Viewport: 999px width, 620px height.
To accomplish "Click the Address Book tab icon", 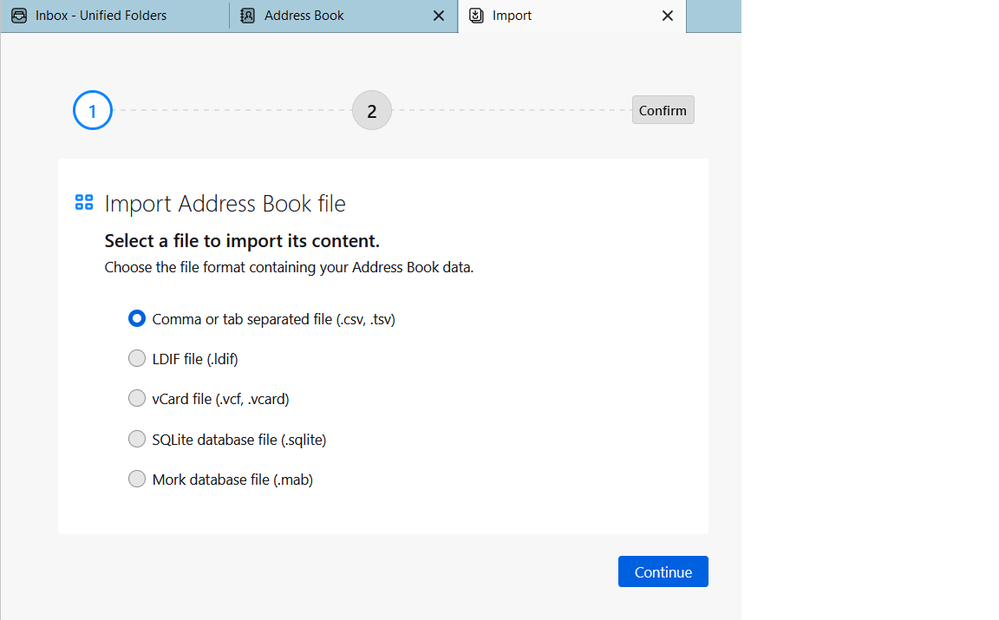I will [x=247, y=15].
